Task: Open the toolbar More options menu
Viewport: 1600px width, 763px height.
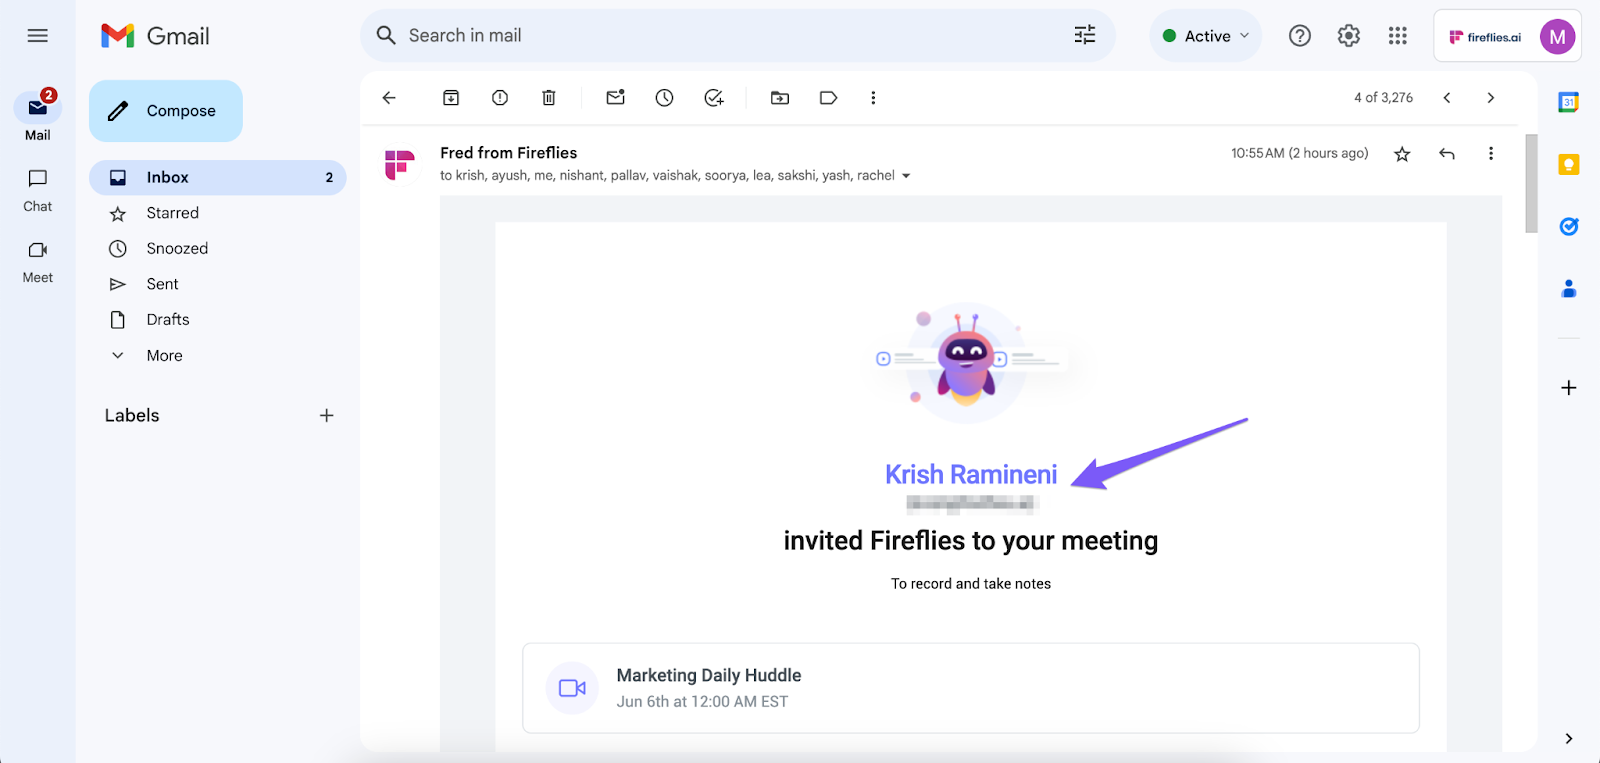Action: 873,98
